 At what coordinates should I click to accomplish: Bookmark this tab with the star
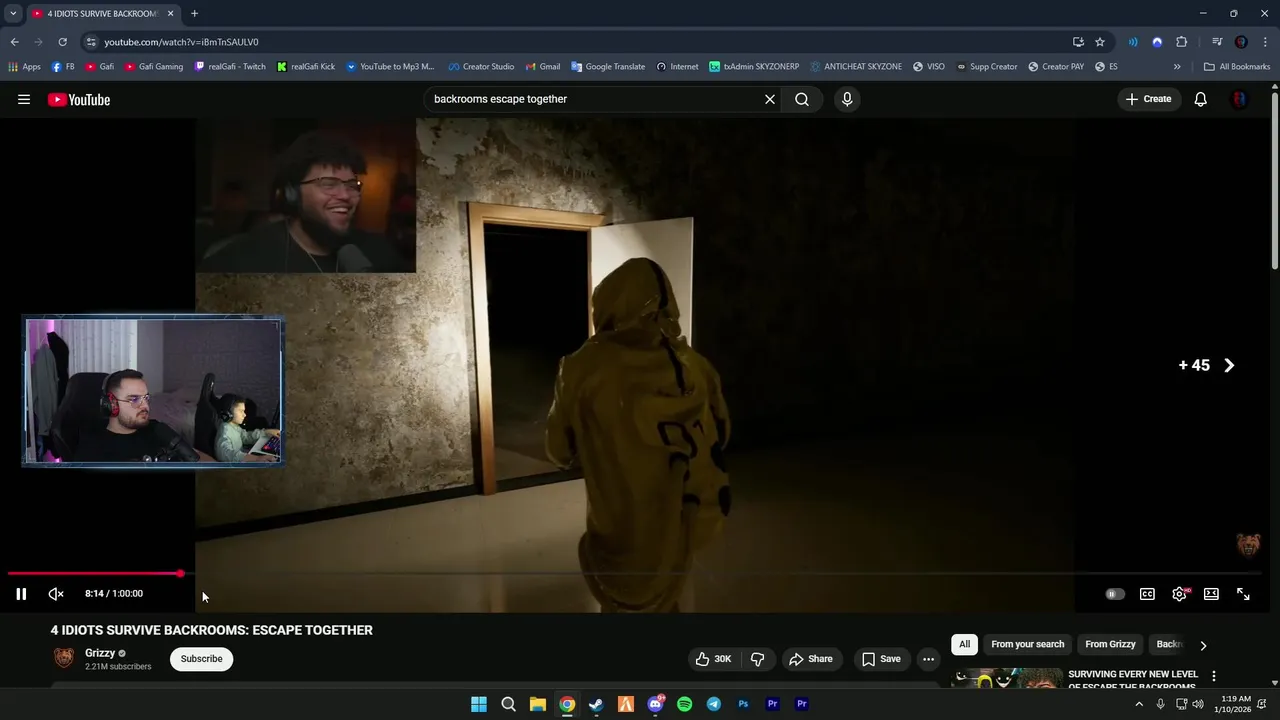pos(1100,42)
